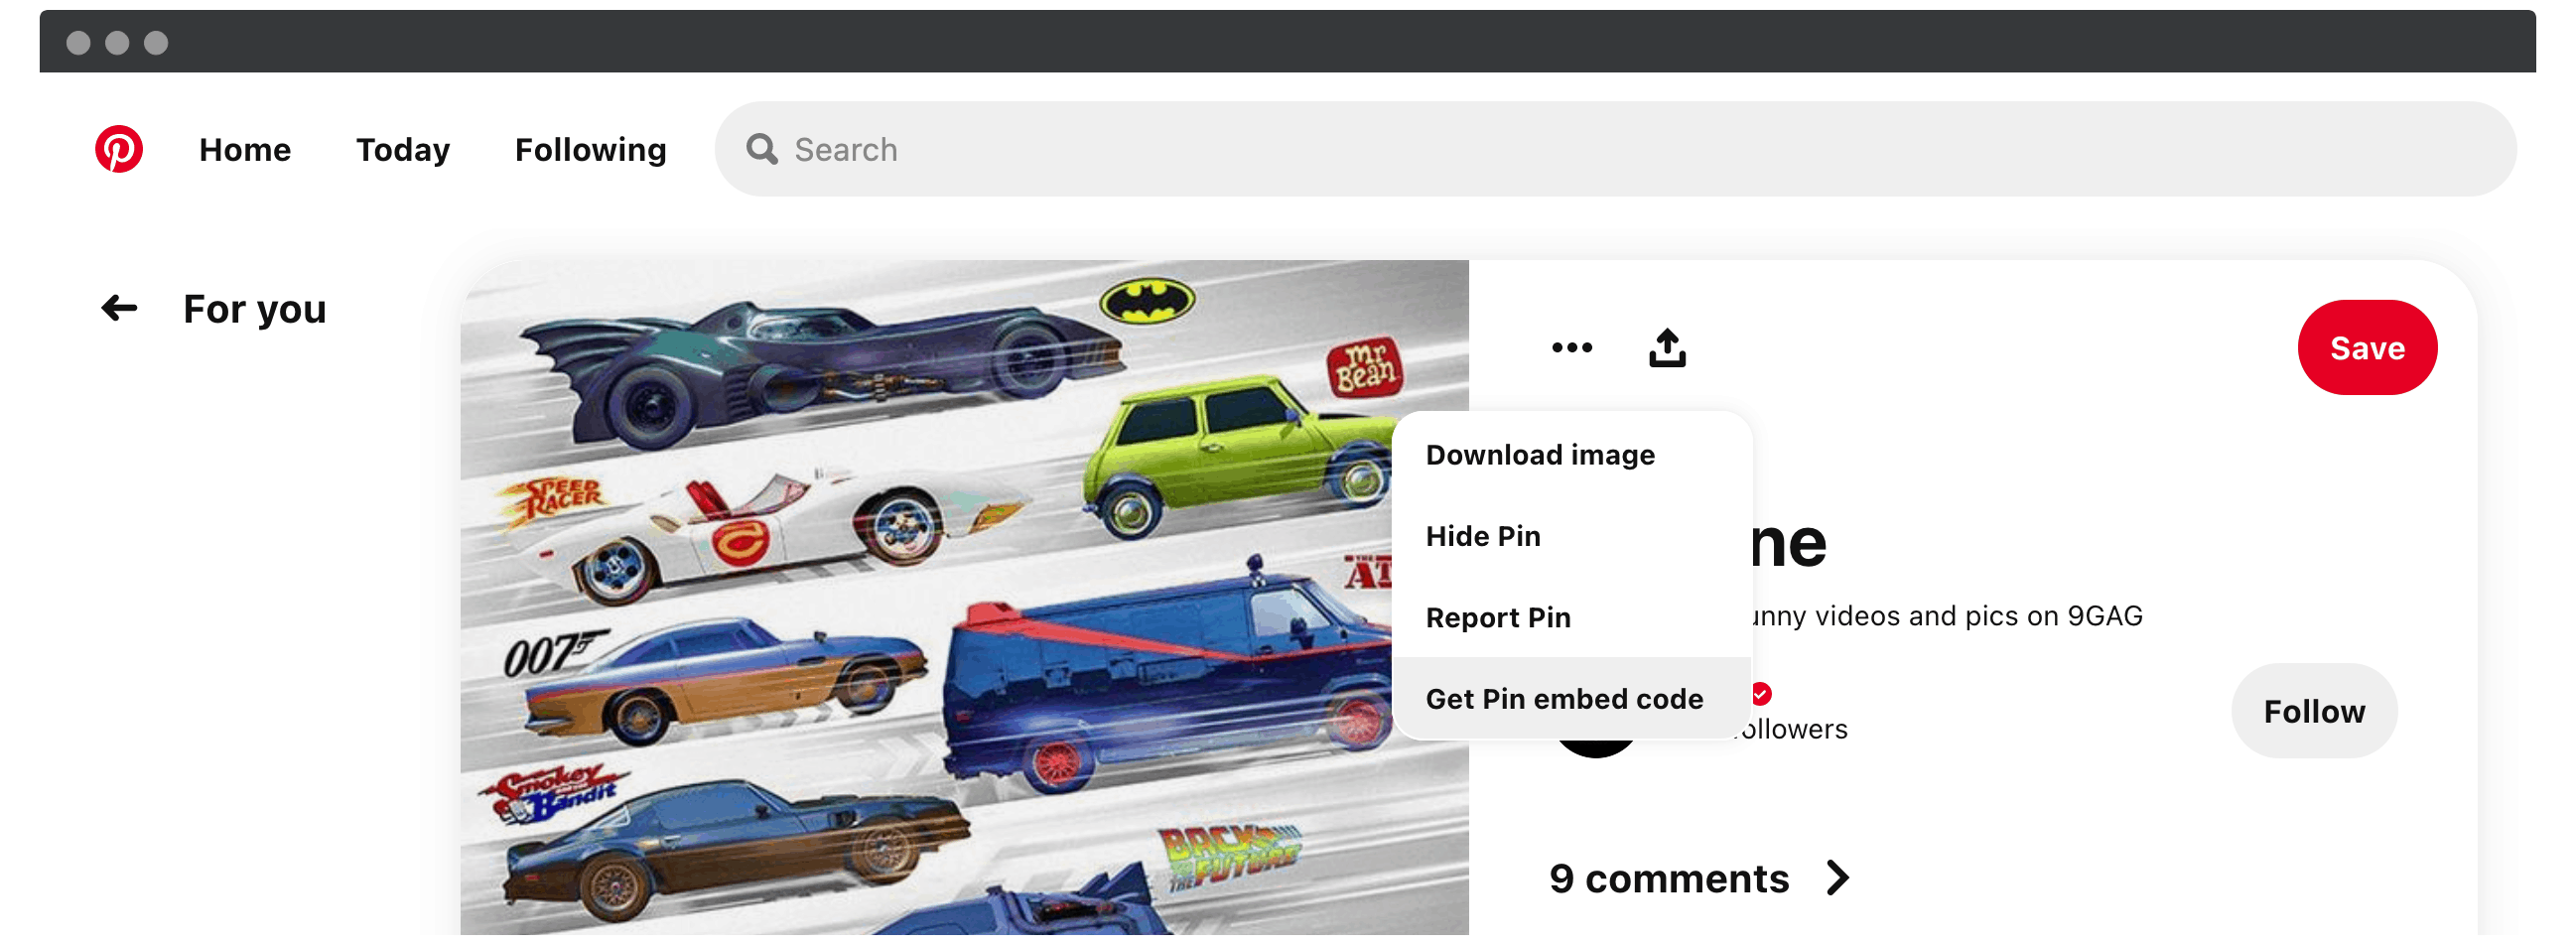
Task: Open the Today tab
Action: [x=403, y=149]
